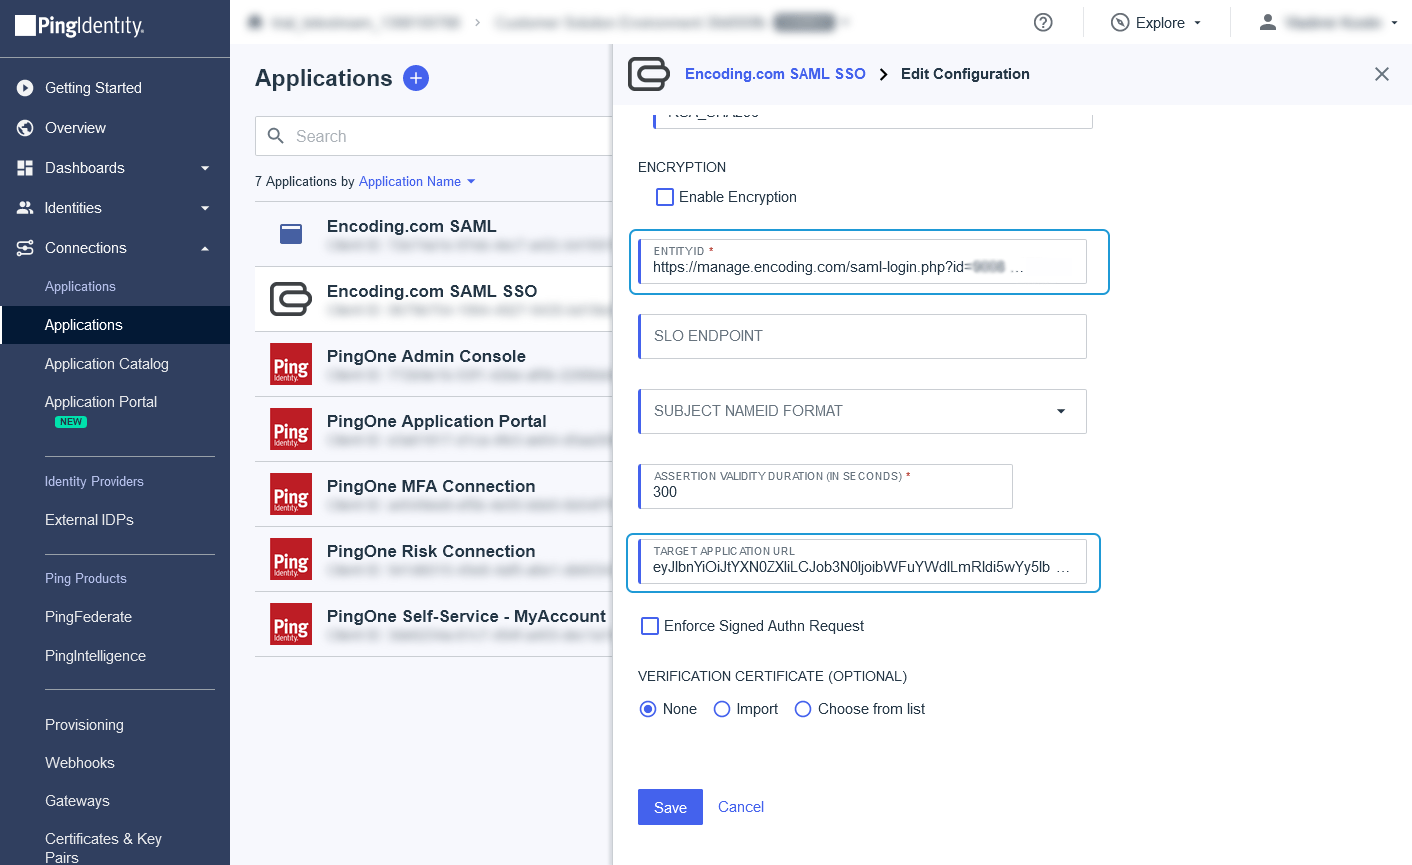
Task: Click the PingOne Self-Service Ping icon
Action: tap(291, 624)
